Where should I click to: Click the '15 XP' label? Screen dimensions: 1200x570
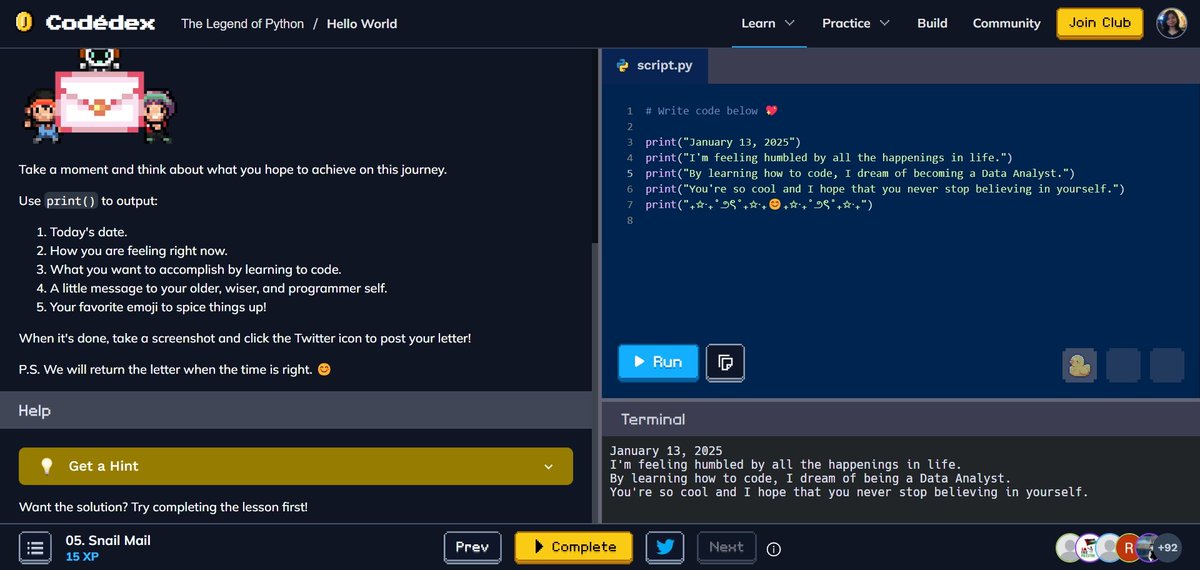tap(82, 557)
